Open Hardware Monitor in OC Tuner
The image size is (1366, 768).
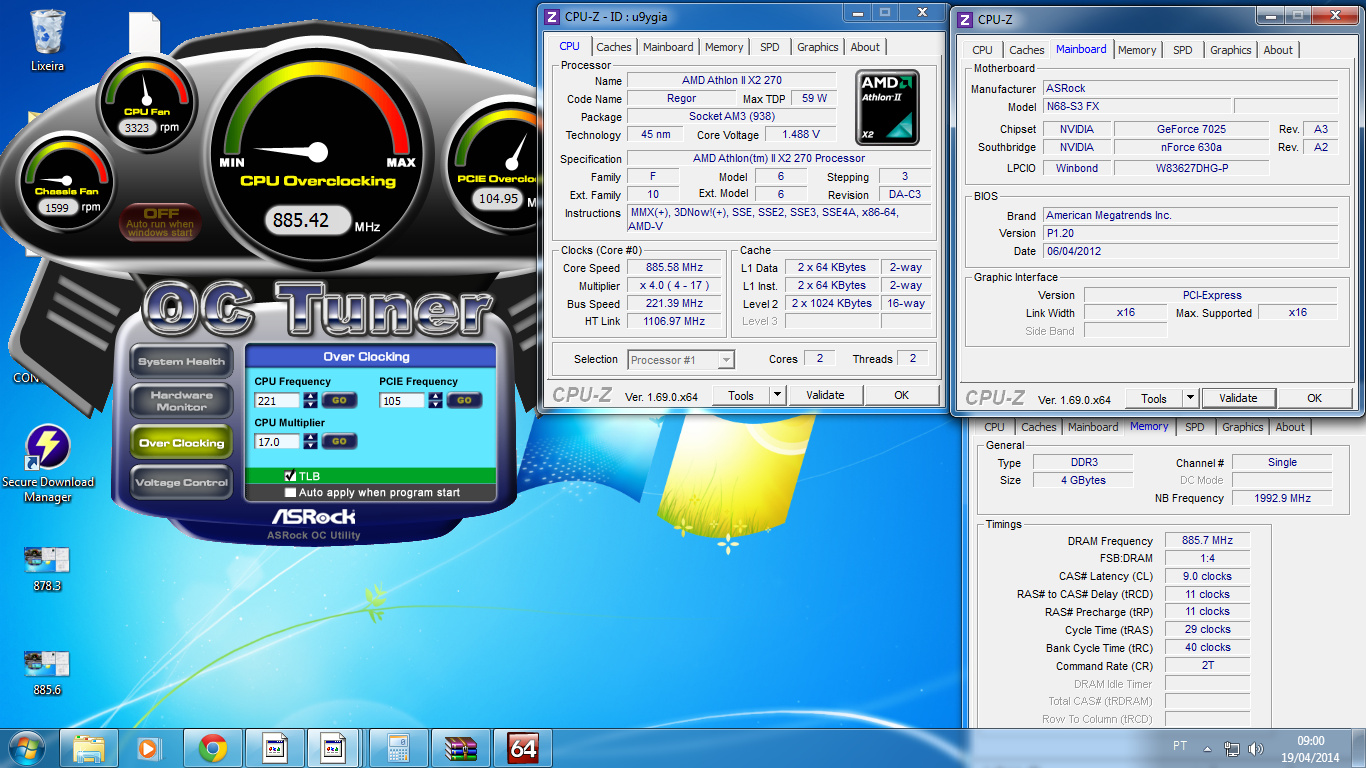tap(181, 401)
